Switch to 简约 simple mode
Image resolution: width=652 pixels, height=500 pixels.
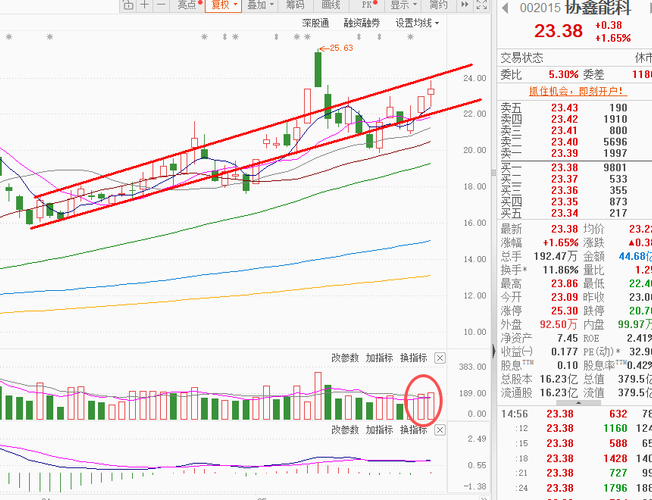point(438,5)
